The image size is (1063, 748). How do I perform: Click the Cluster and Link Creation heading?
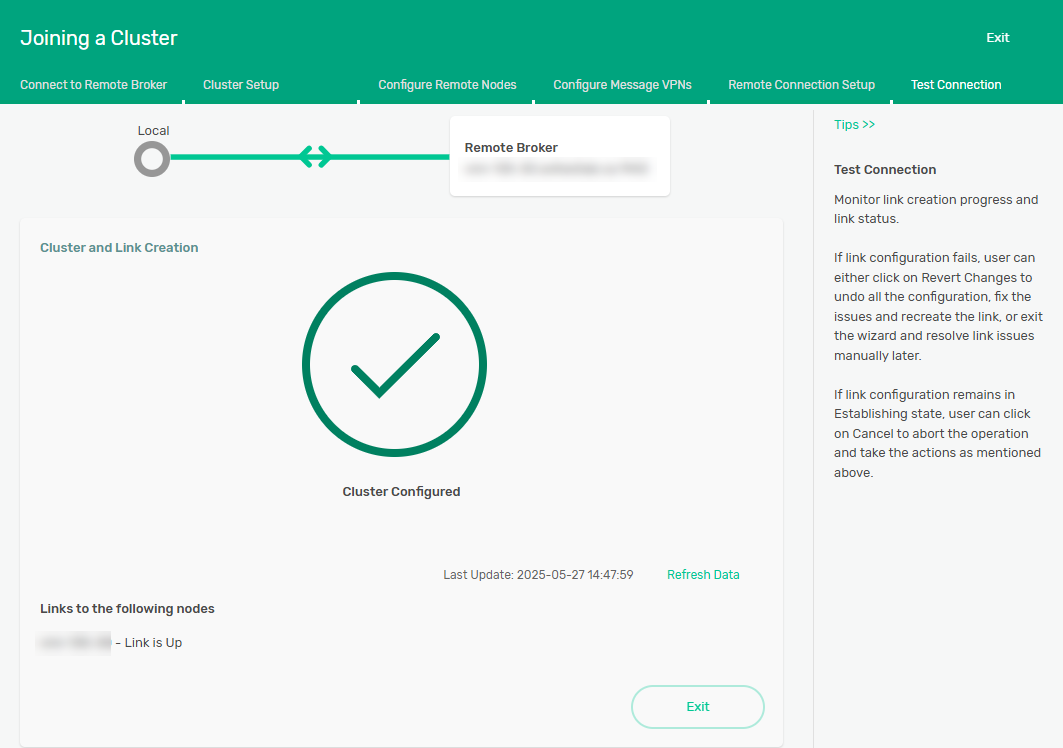tap(119, 248)
